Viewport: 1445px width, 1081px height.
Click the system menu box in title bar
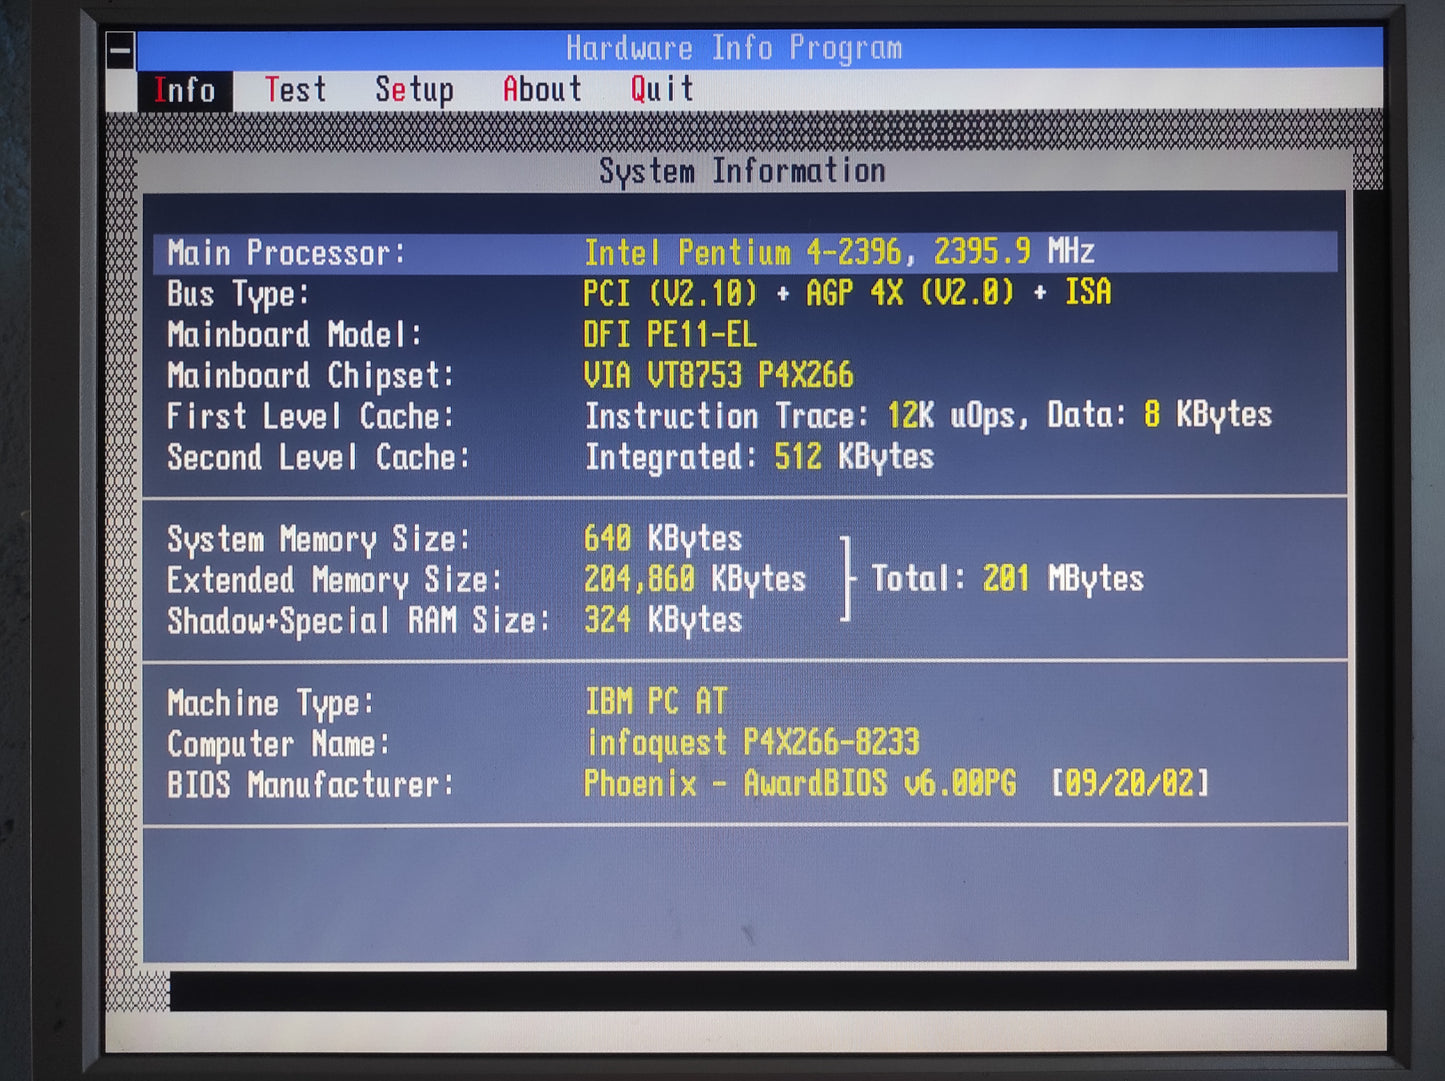pyautogui.click(x=120, y=50)
